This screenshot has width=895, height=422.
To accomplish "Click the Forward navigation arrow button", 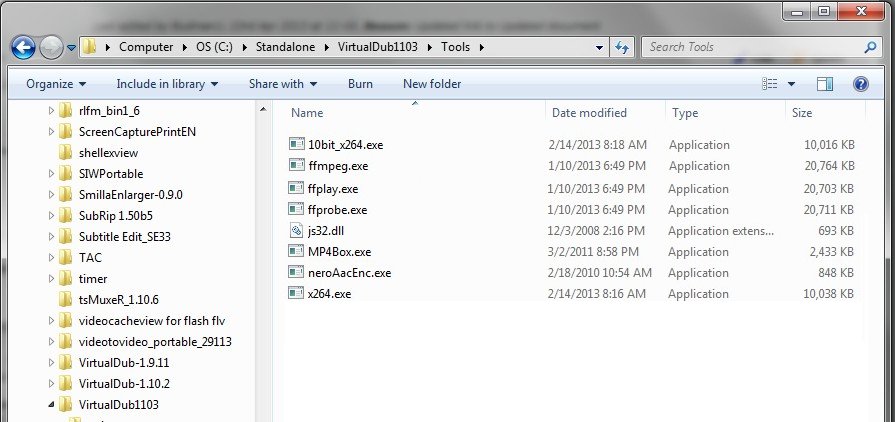I will (x=51, y=48).
